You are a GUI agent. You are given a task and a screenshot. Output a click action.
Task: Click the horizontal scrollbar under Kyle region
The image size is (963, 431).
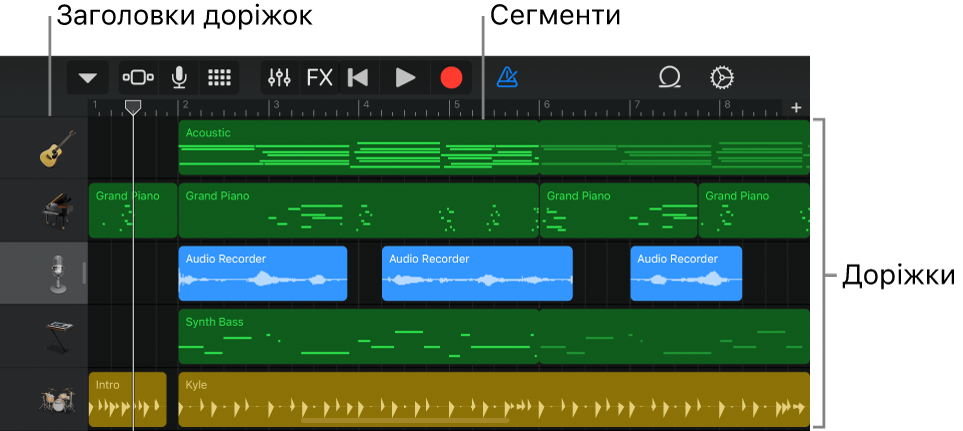pyautogui.click(x=405, y=421)
